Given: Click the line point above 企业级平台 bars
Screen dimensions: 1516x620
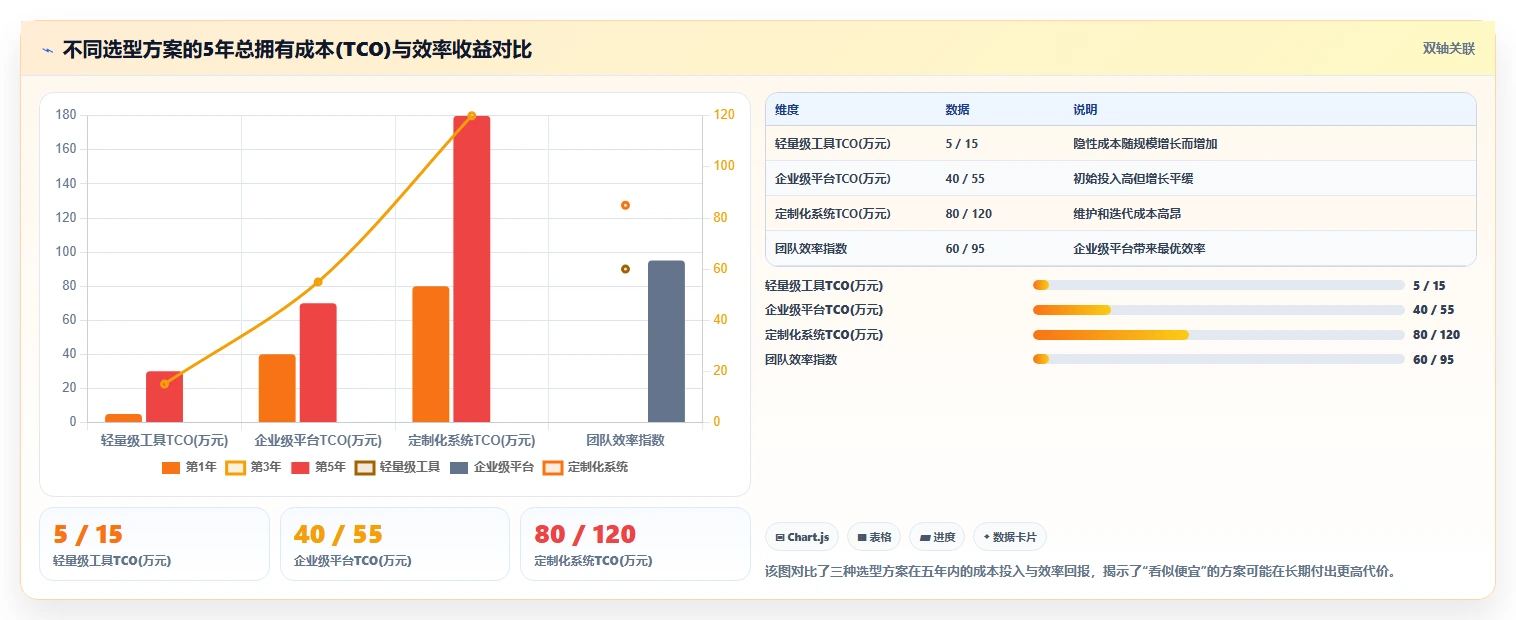Looking at the screenshot, I should coord(318,282).
